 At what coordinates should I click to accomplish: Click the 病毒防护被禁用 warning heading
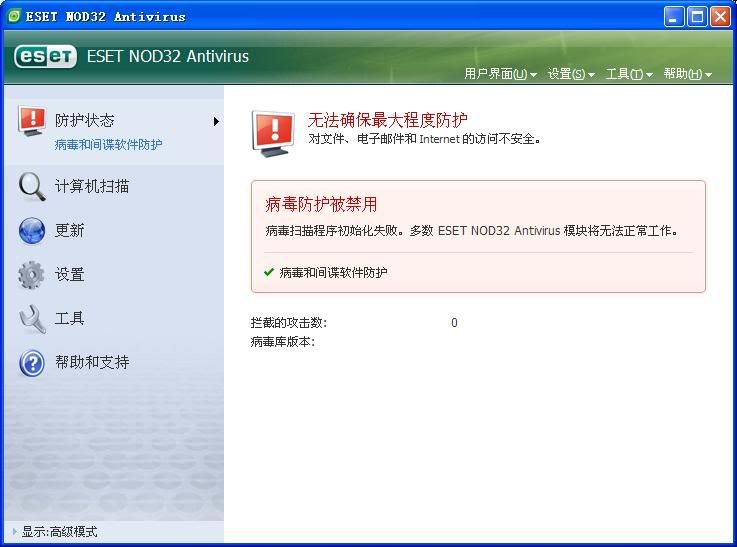[321, 204]
